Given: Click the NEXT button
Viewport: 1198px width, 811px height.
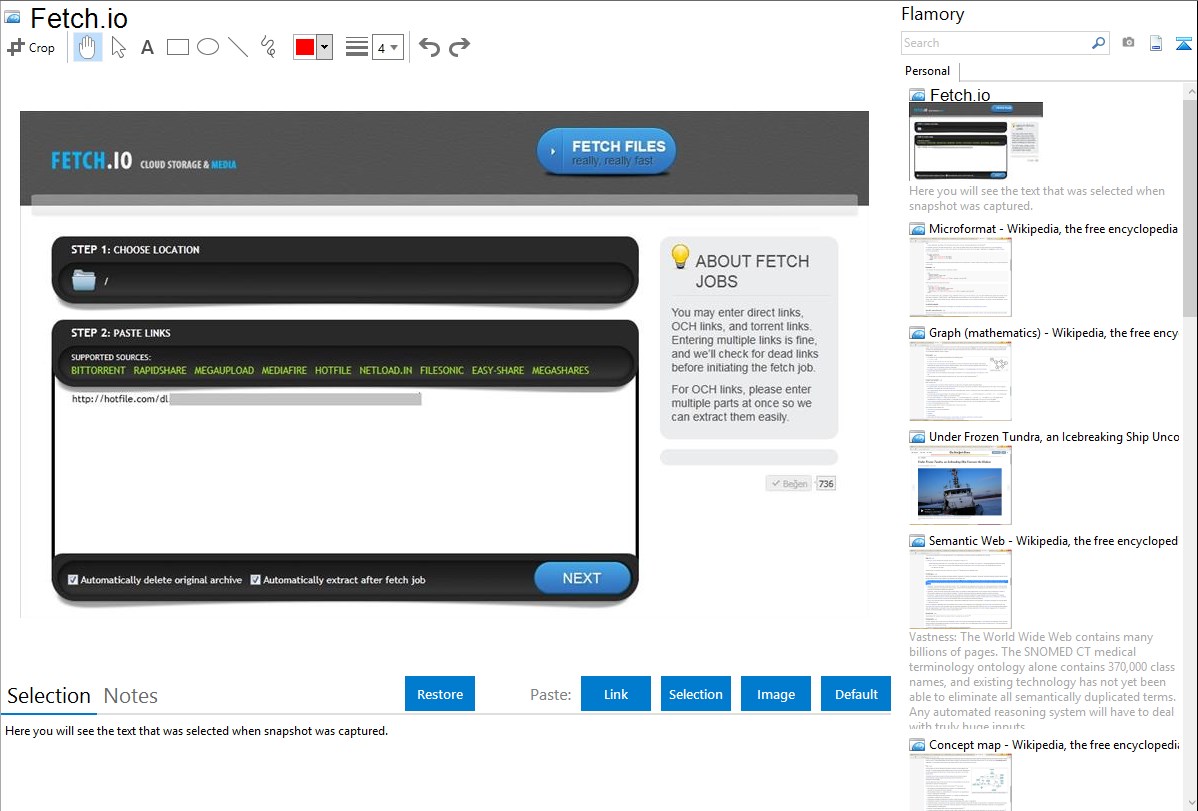Looking at the screenshot, I should (x=582, y=579).
